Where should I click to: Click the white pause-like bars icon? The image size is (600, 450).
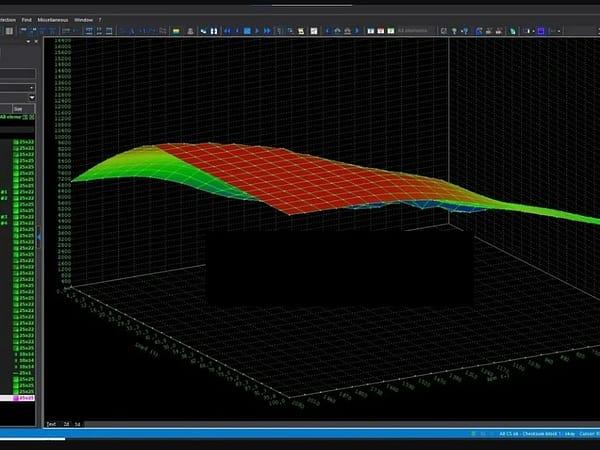(214, 31)
